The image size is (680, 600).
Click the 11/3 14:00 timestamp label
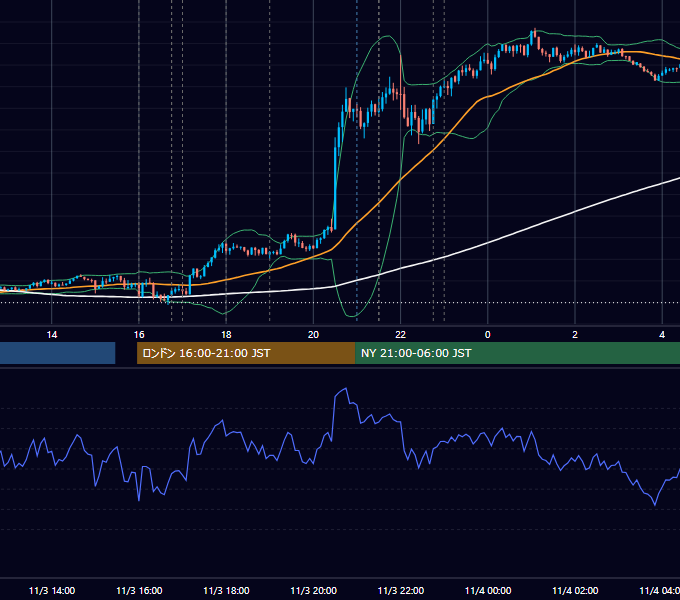(52, 590)
